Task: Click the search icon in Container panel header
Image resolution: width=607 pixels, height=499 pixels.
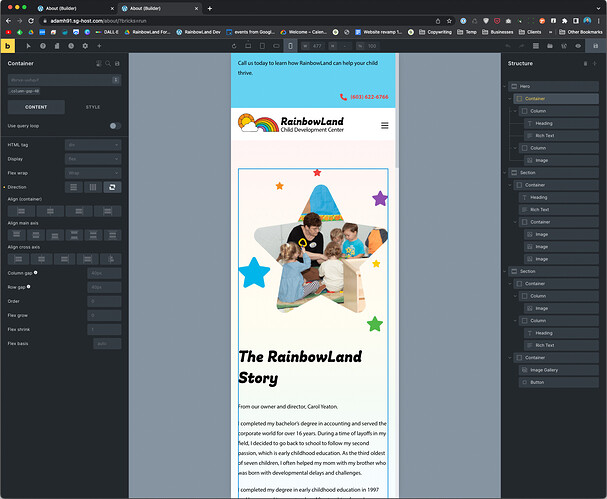Action: 108,63
